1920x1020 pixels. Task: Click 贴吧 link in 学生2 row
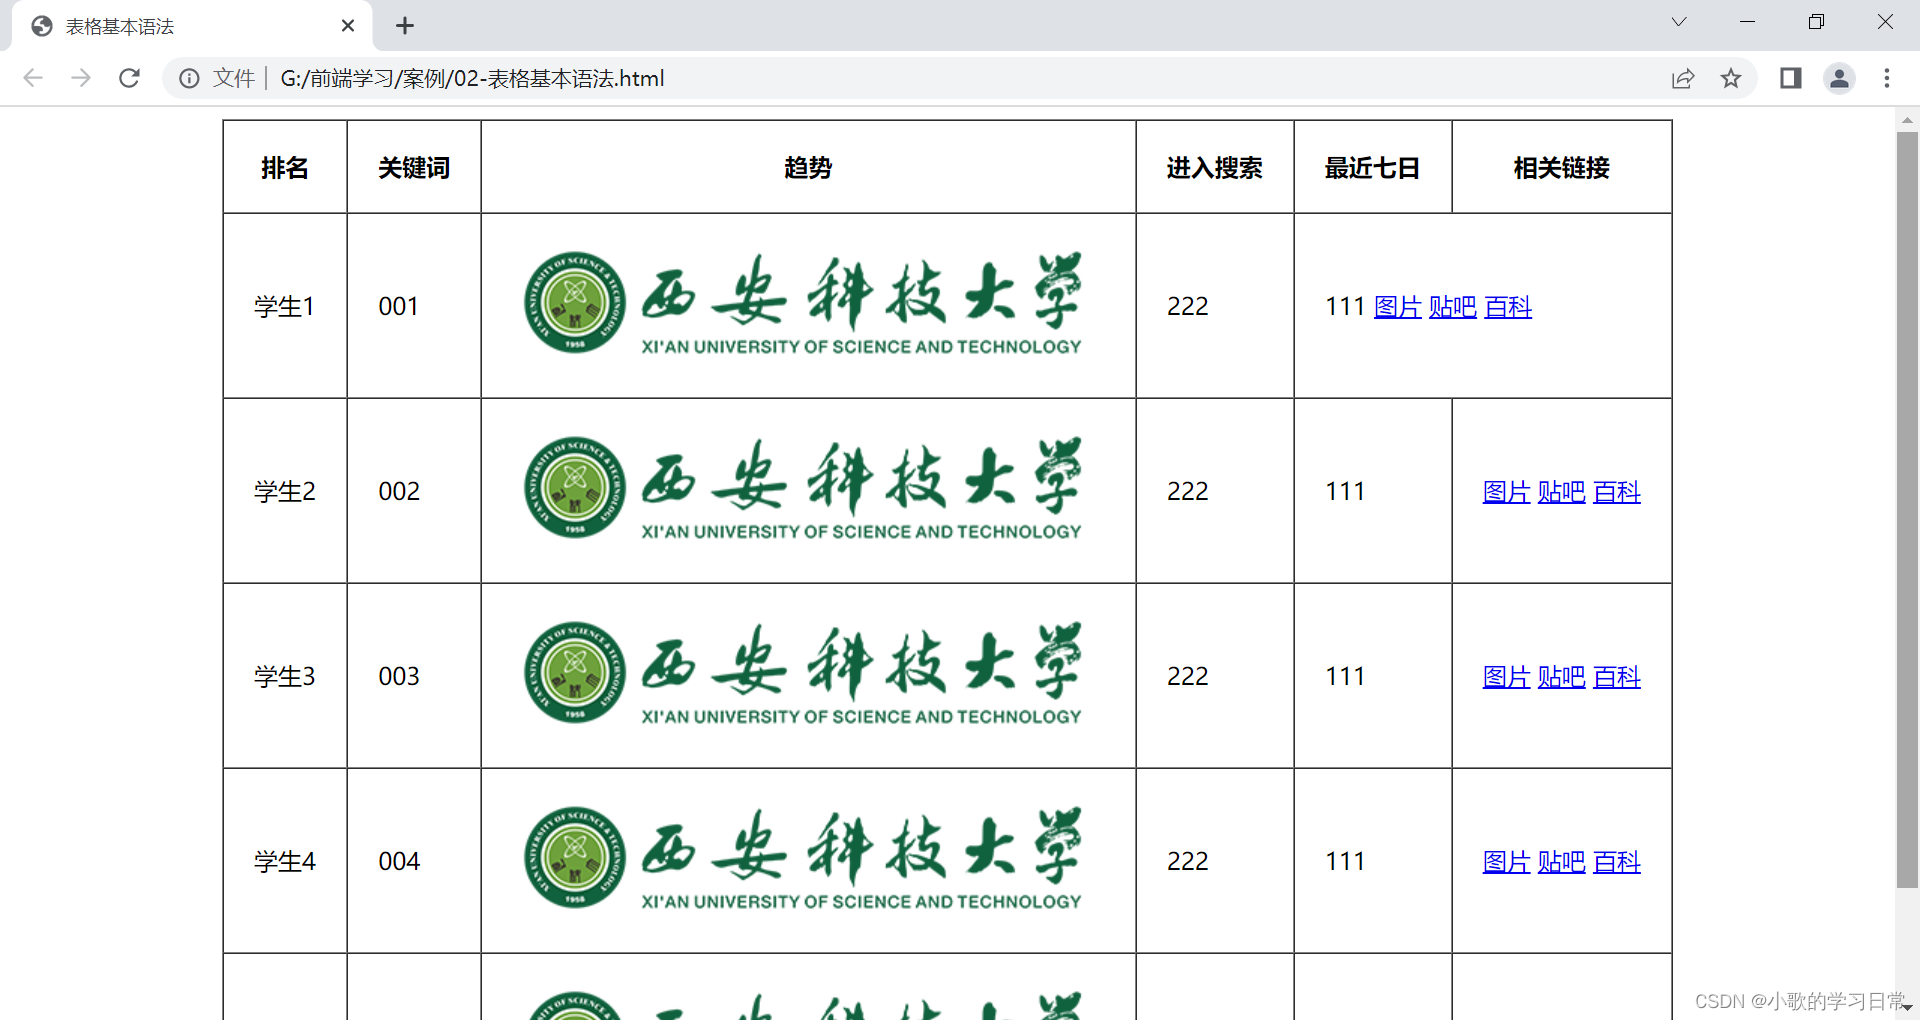(x=1562, y=492)
